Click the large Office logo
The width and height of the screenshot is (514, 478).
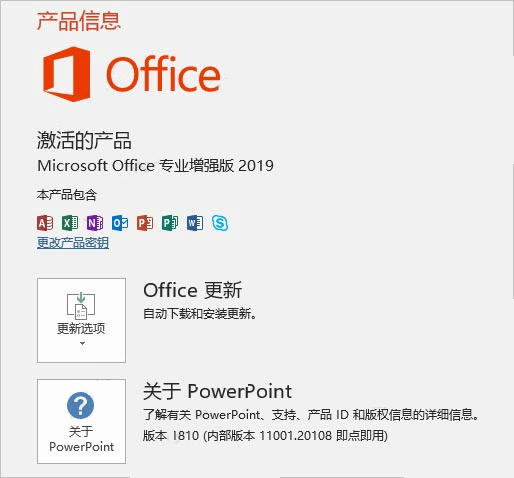click(132, 74)
